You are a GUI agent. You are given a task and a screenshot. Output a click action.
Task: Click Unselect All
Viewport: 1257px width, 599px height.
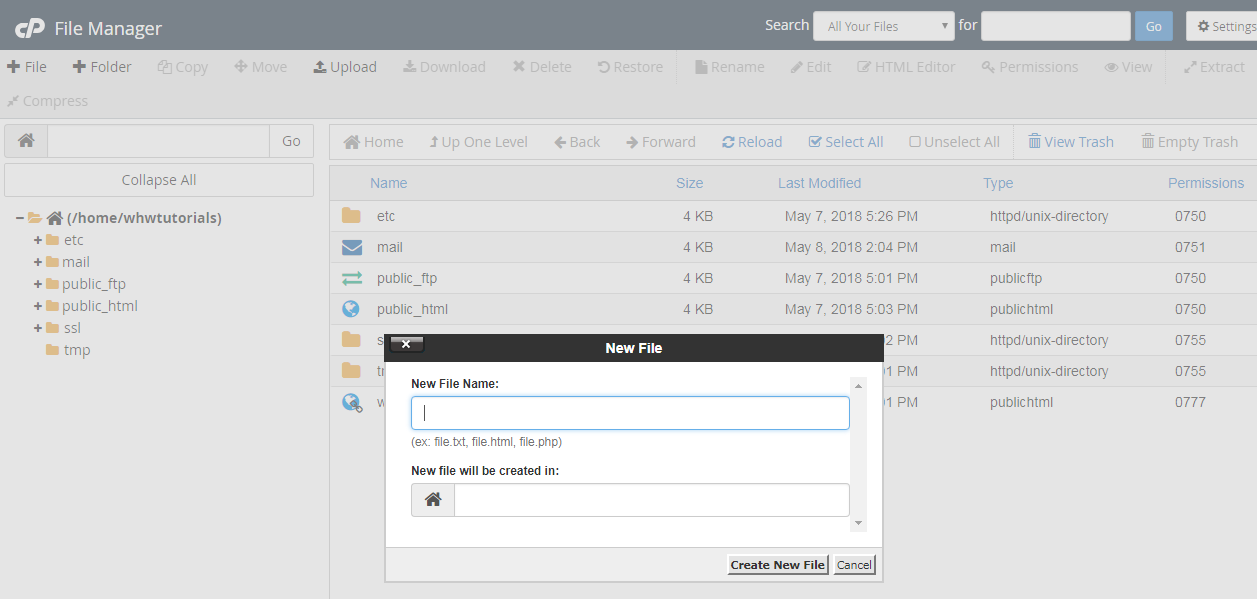pos(953,141)
